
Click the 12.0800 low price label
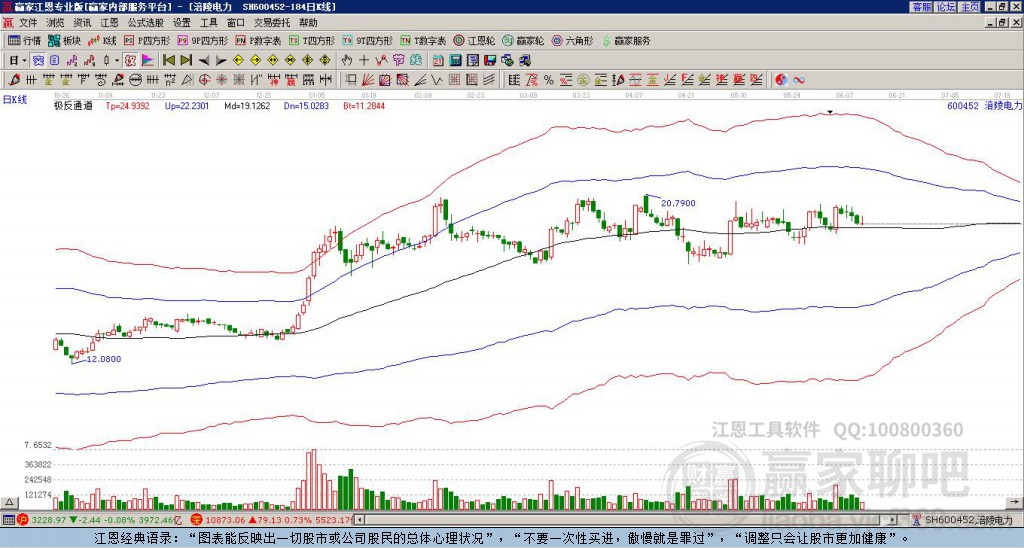104,359
